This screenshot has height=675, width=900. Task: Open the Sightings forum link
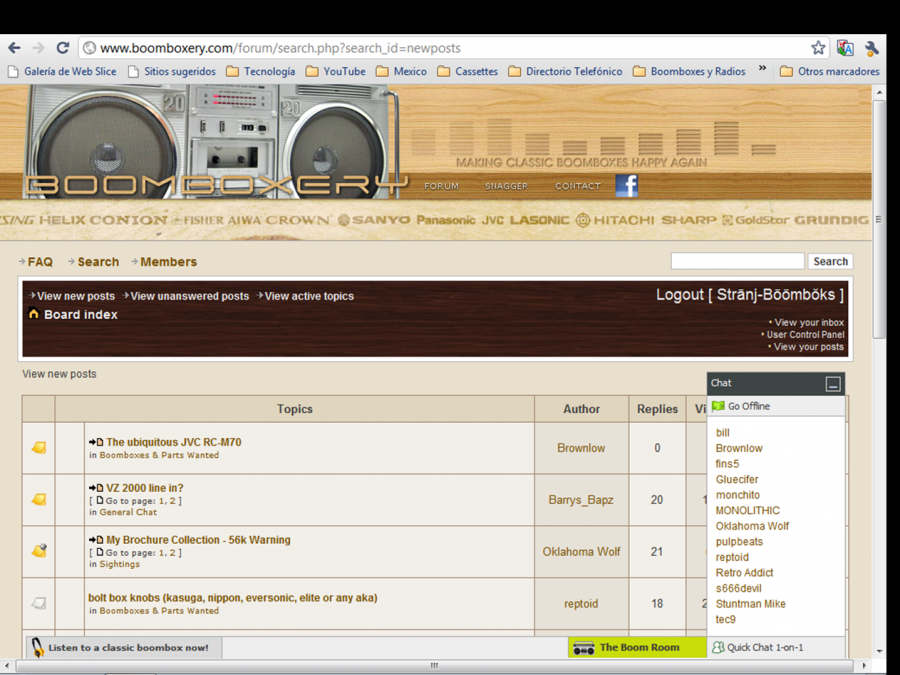119,564
